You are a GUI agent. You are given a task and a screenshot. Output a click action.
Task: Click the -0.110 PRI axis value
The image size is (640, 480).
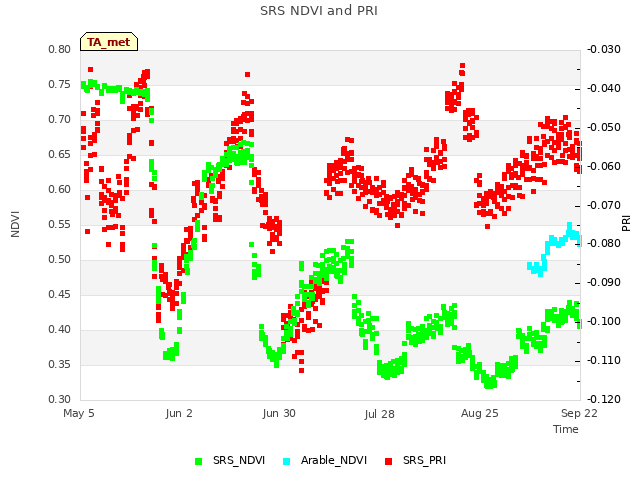point(604,361)
